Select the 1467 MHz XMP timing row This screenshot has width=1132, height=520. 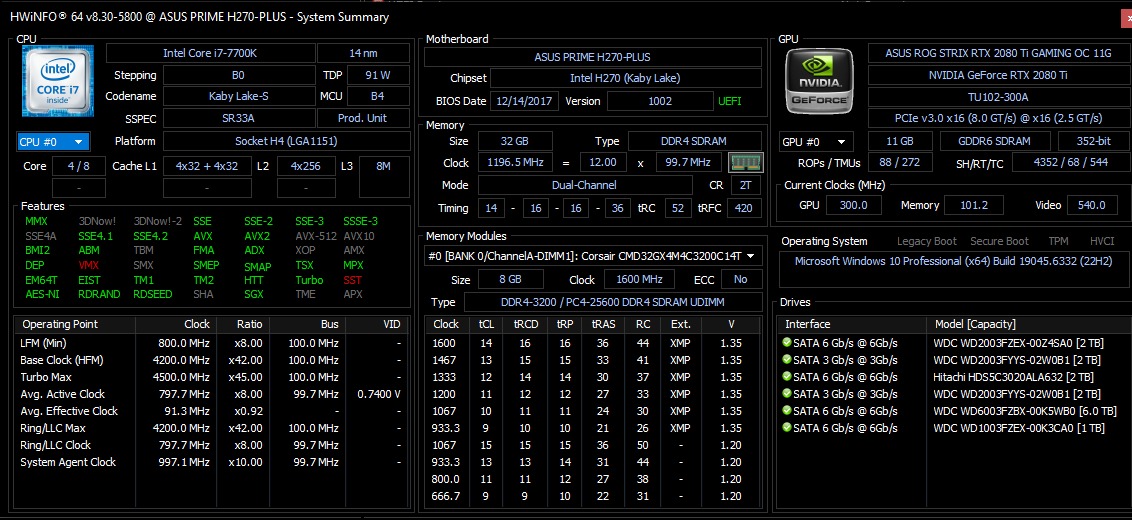point(592,360)
